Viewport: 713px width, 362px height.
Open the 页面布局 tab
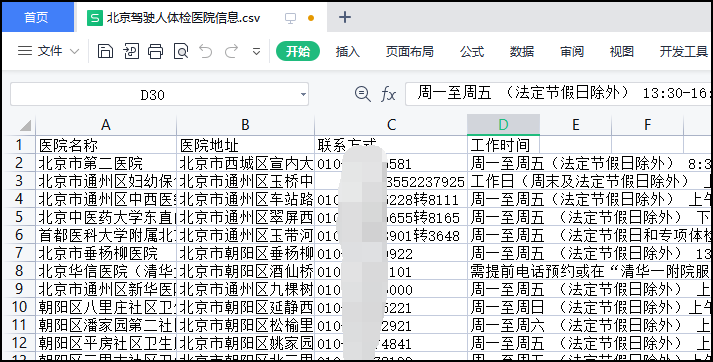pos(409,51)
